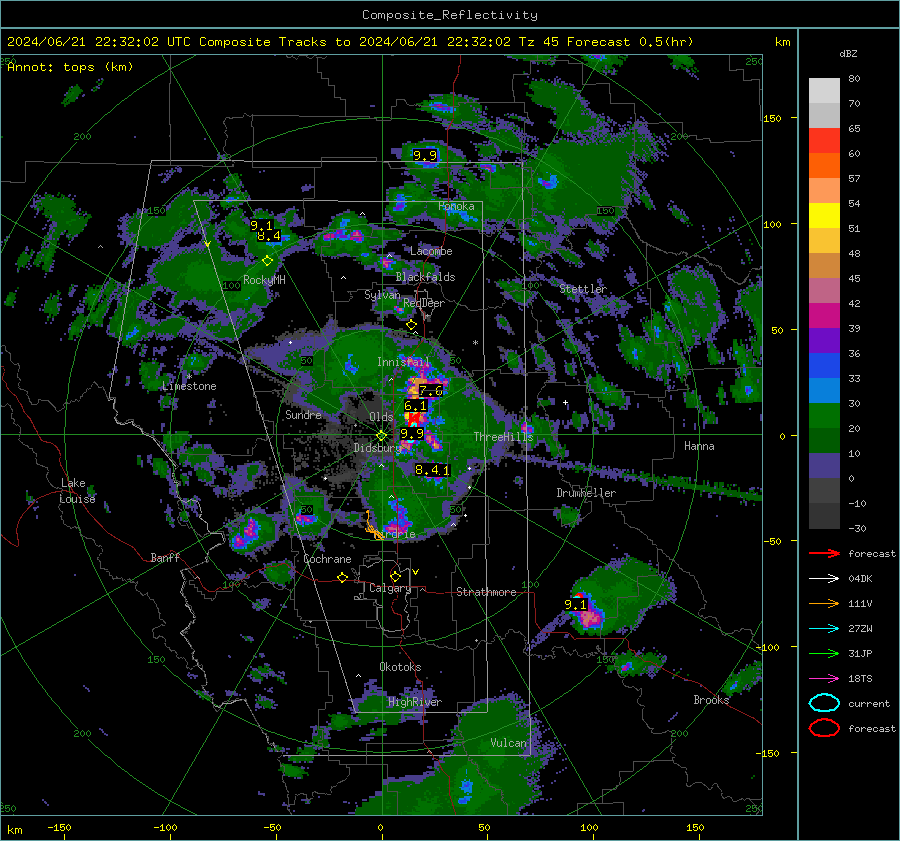900x841 pixels.
Task: Click the red forecast arrow in the legend
Action: tap(824, 553)
